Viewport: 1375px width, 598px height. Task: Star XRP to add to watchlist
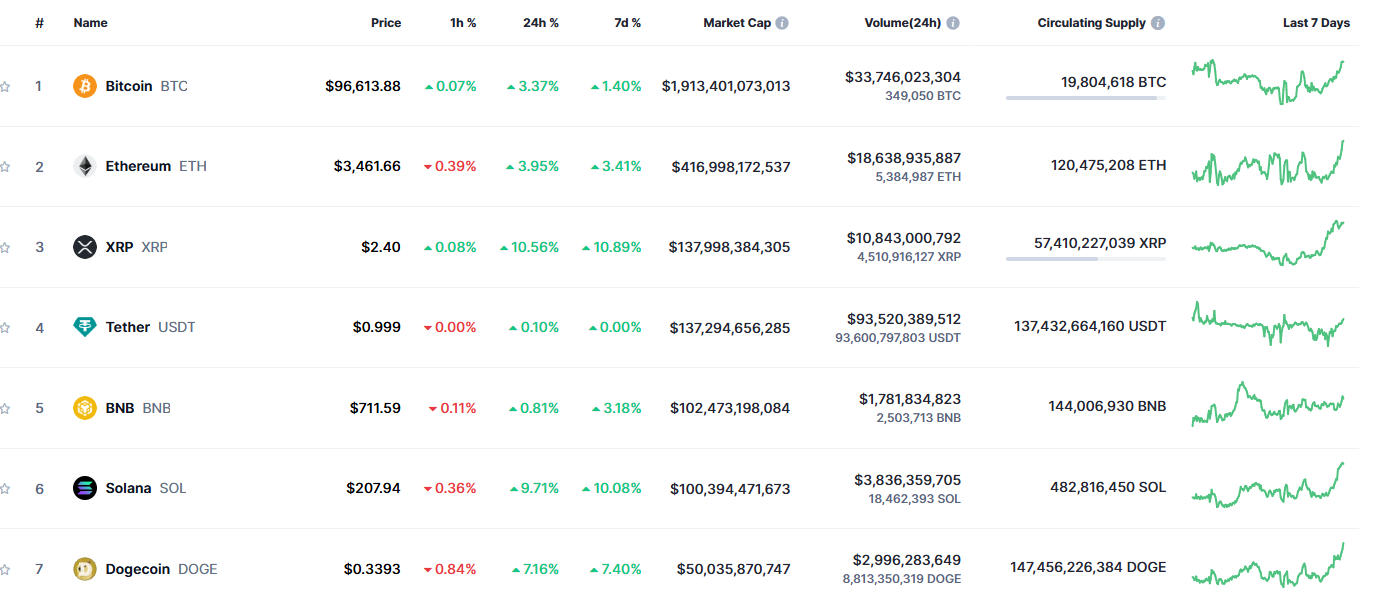[5, 248]
